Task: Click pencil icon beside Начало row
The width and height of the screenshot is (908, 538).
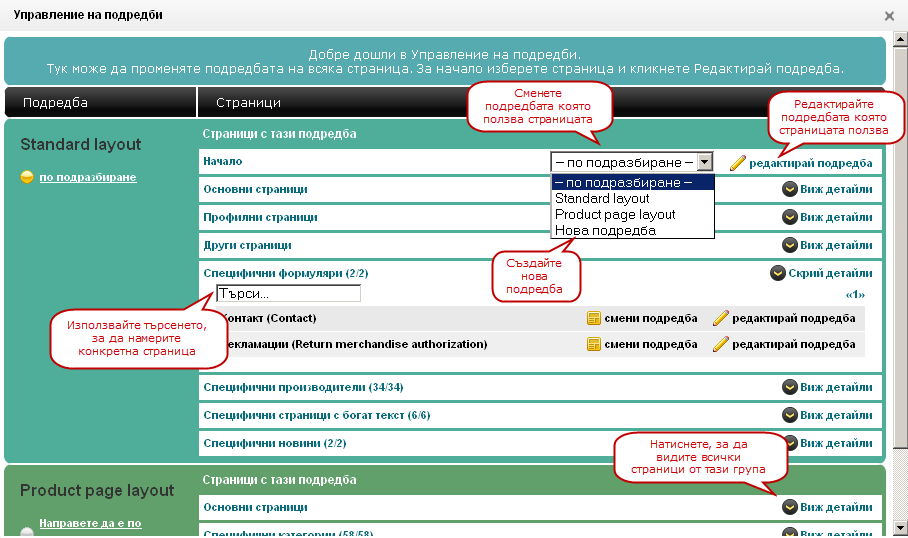Action: coord(738,162)
